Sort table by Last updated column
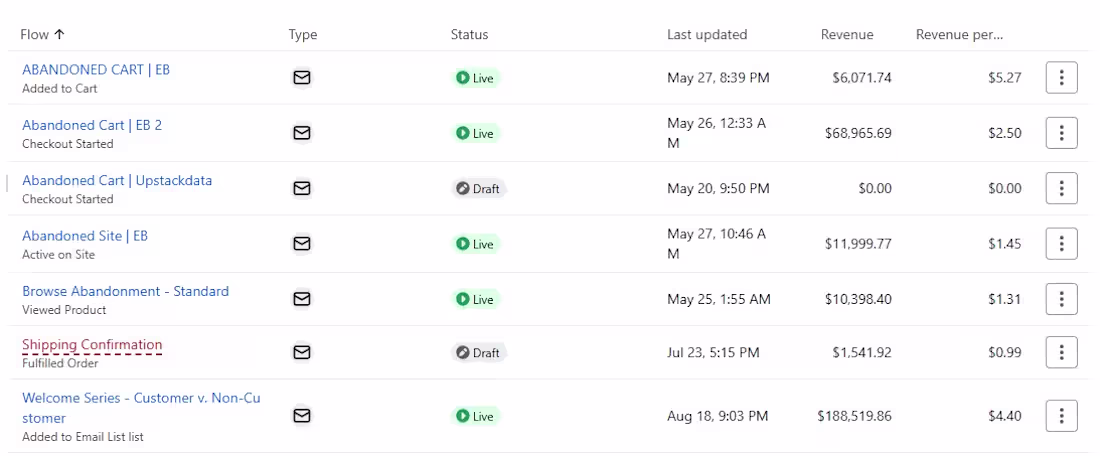The image size is (1100, 456). (x=707, y=34)
